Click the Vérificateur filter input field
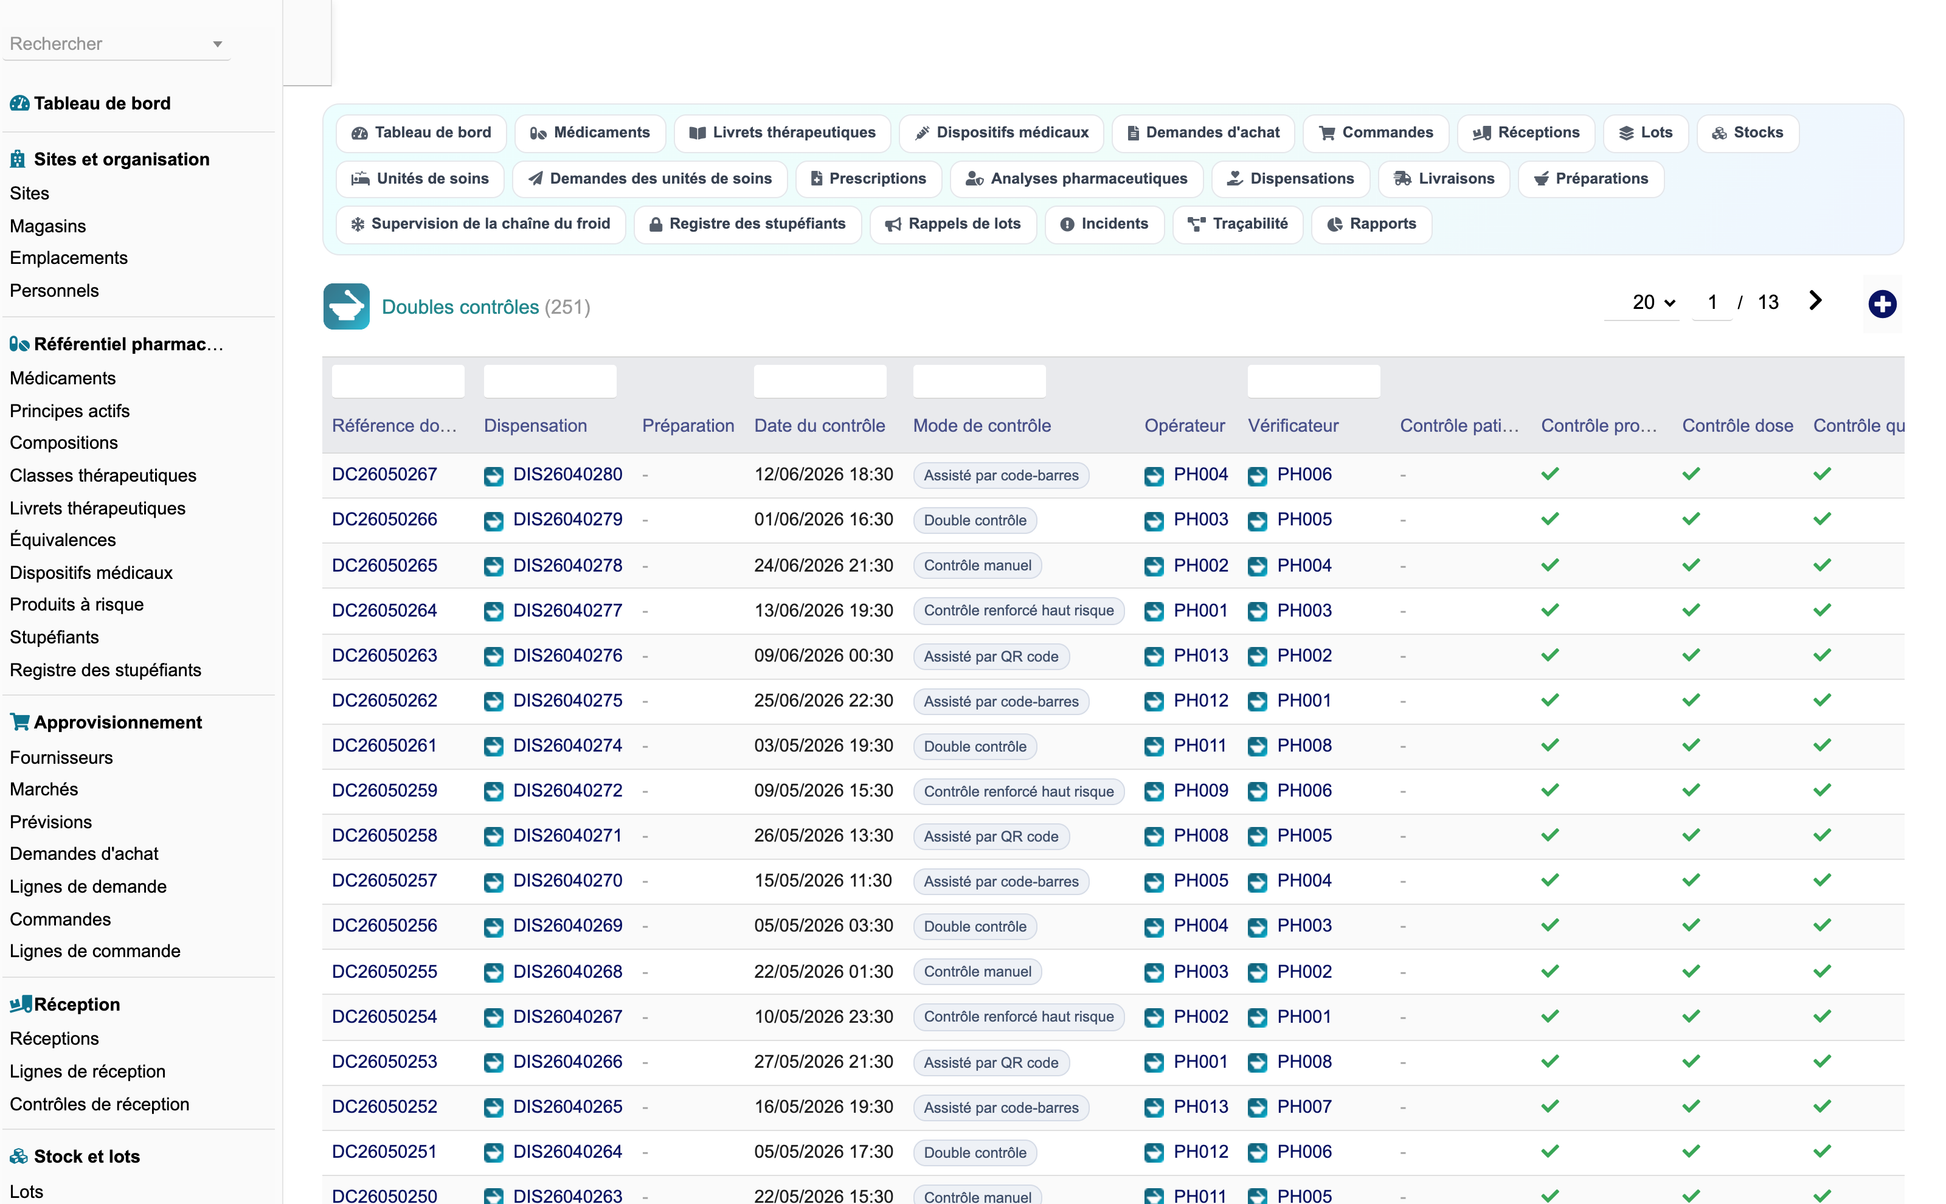The width and height of the screenshot is (1946, 1204). click(x=1314, y=381)
